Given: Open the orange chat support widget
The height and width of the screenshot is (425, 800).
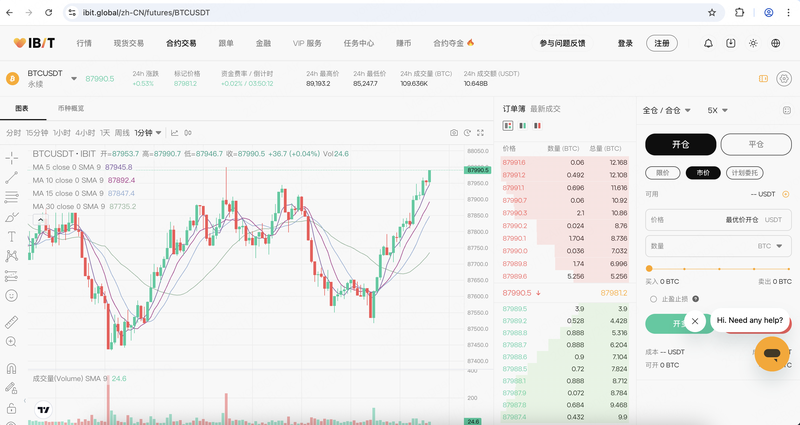Looking at the screenshot, I should (772, 354).
